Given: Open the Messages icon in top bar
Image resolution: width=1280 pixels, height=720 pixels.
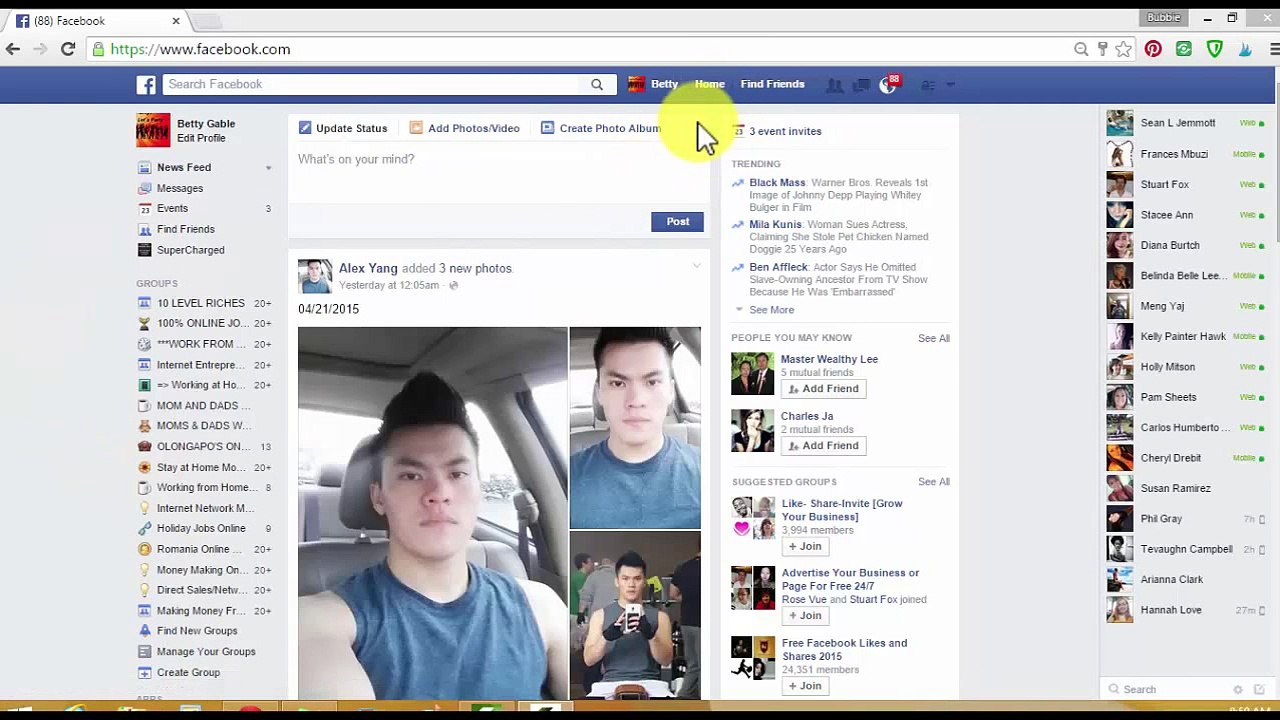Looking at the screenshot, I should tap(861, 85).
